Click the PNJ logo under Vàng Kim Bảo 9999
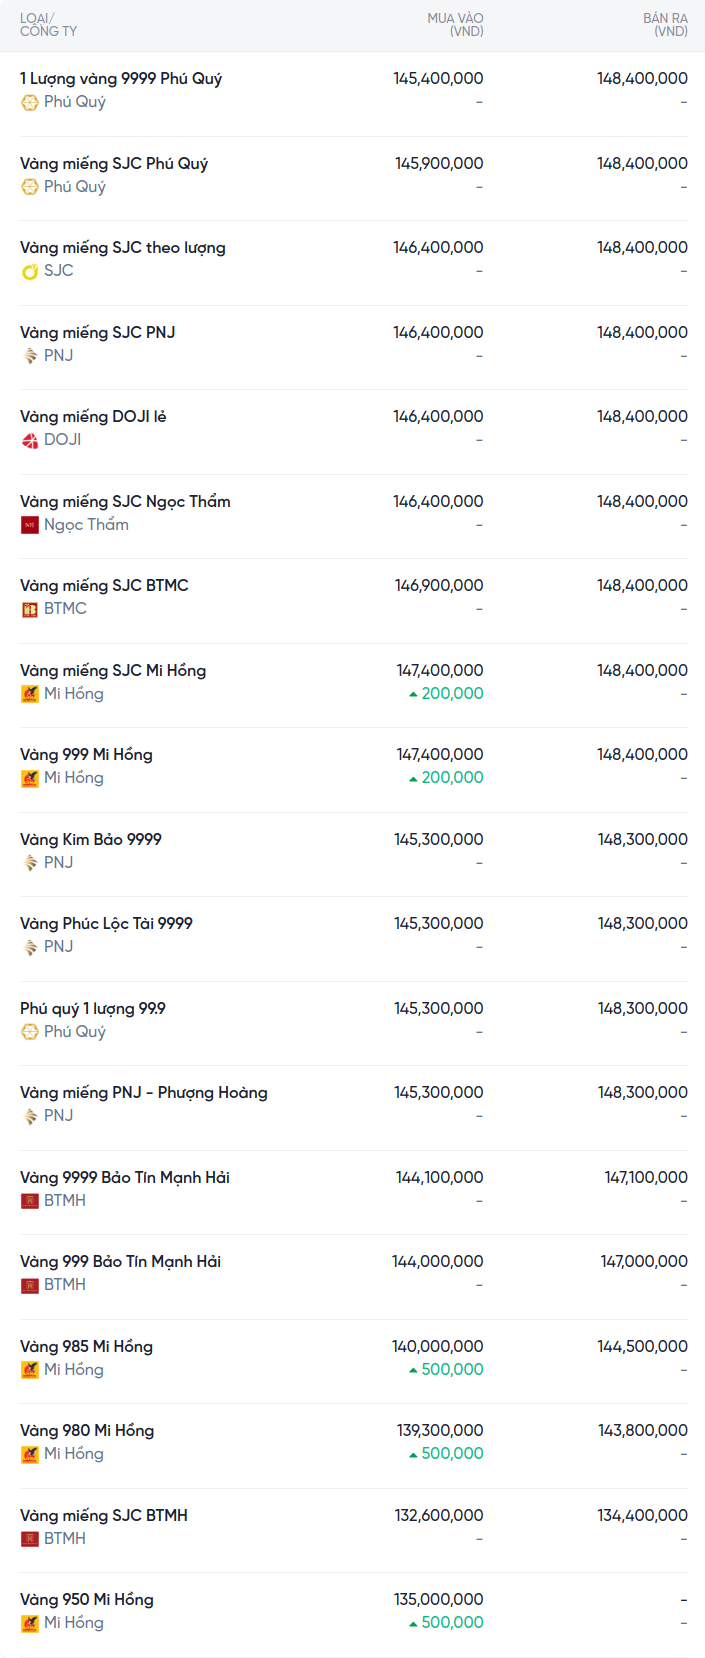 (30, 863)
